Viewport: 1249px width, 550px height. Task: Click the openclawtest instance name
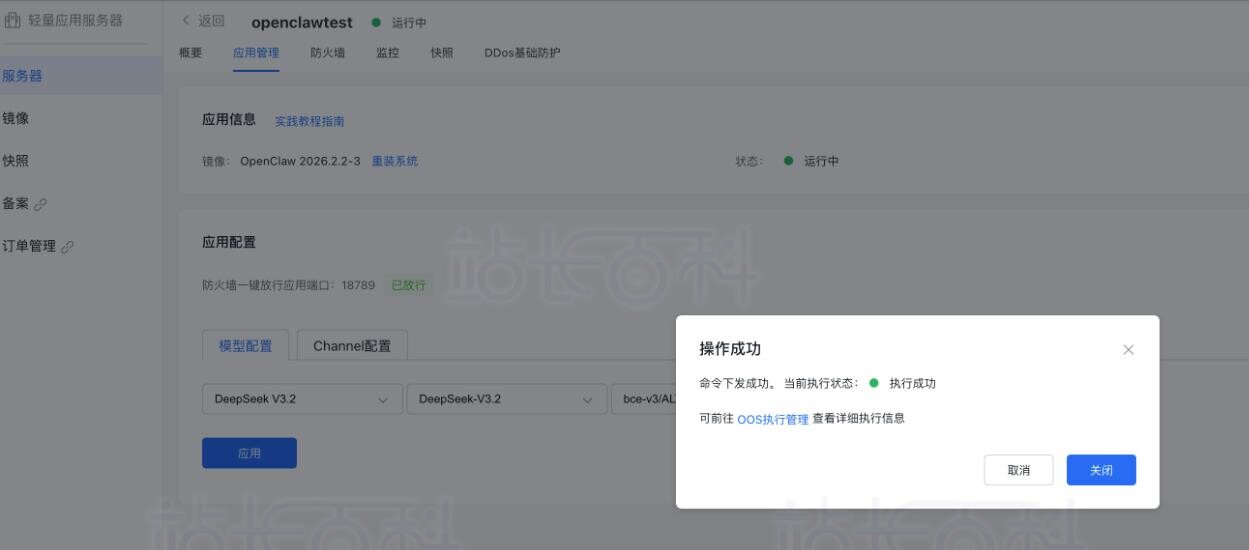pyautogui.click(x=302, y=22)
